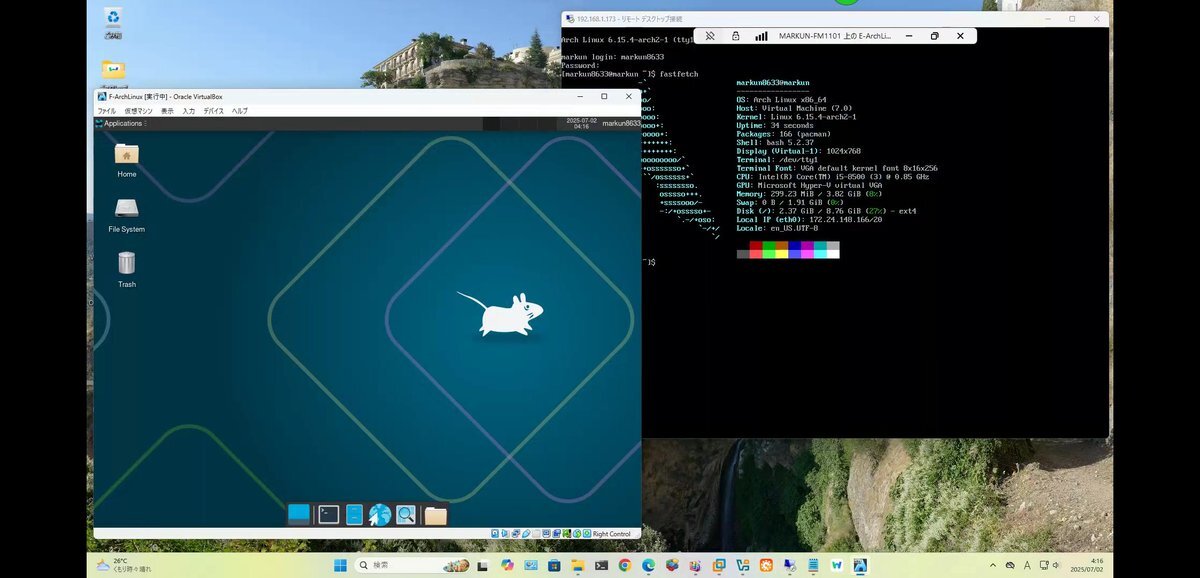
Task: Launch File Manager from Xfce dock
Action: pos(354,514)
